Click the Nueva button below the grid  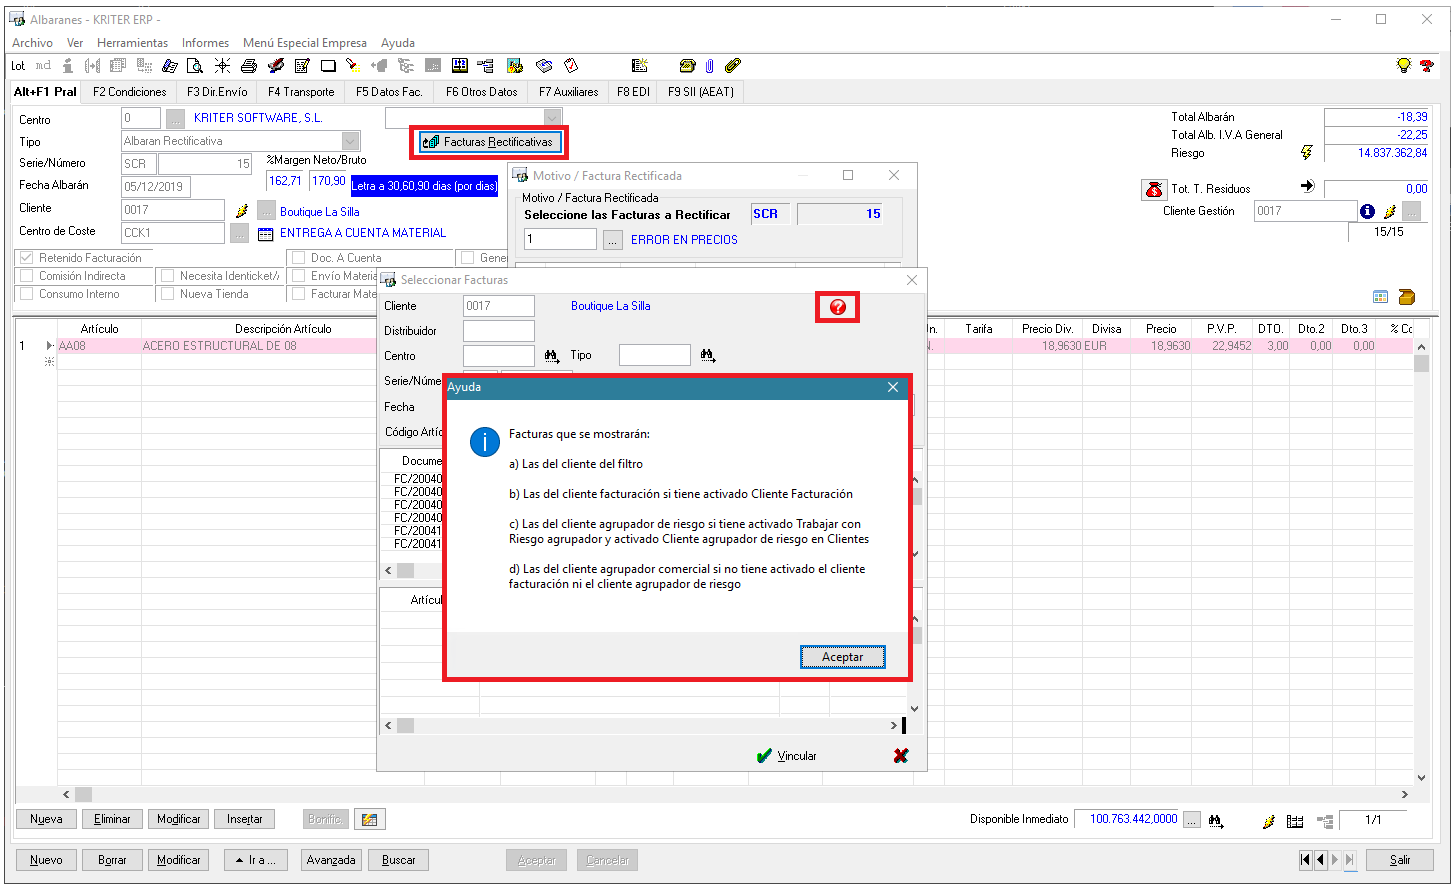point(46,819)
